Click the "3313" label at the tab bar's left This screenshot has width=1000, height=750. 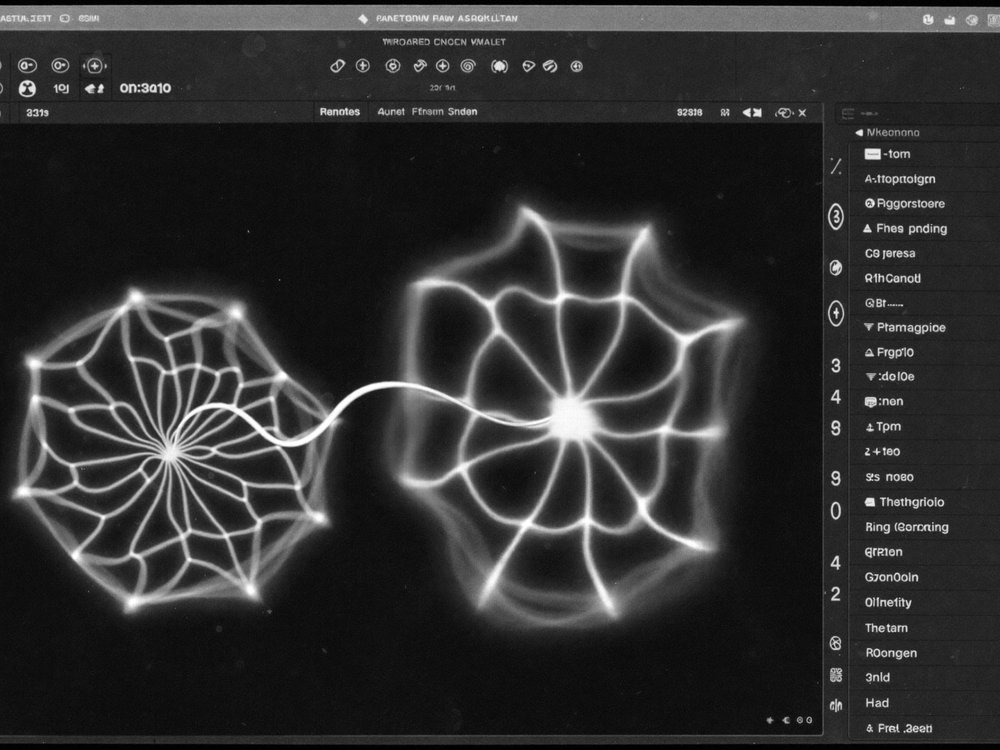[x=37, y=113]
